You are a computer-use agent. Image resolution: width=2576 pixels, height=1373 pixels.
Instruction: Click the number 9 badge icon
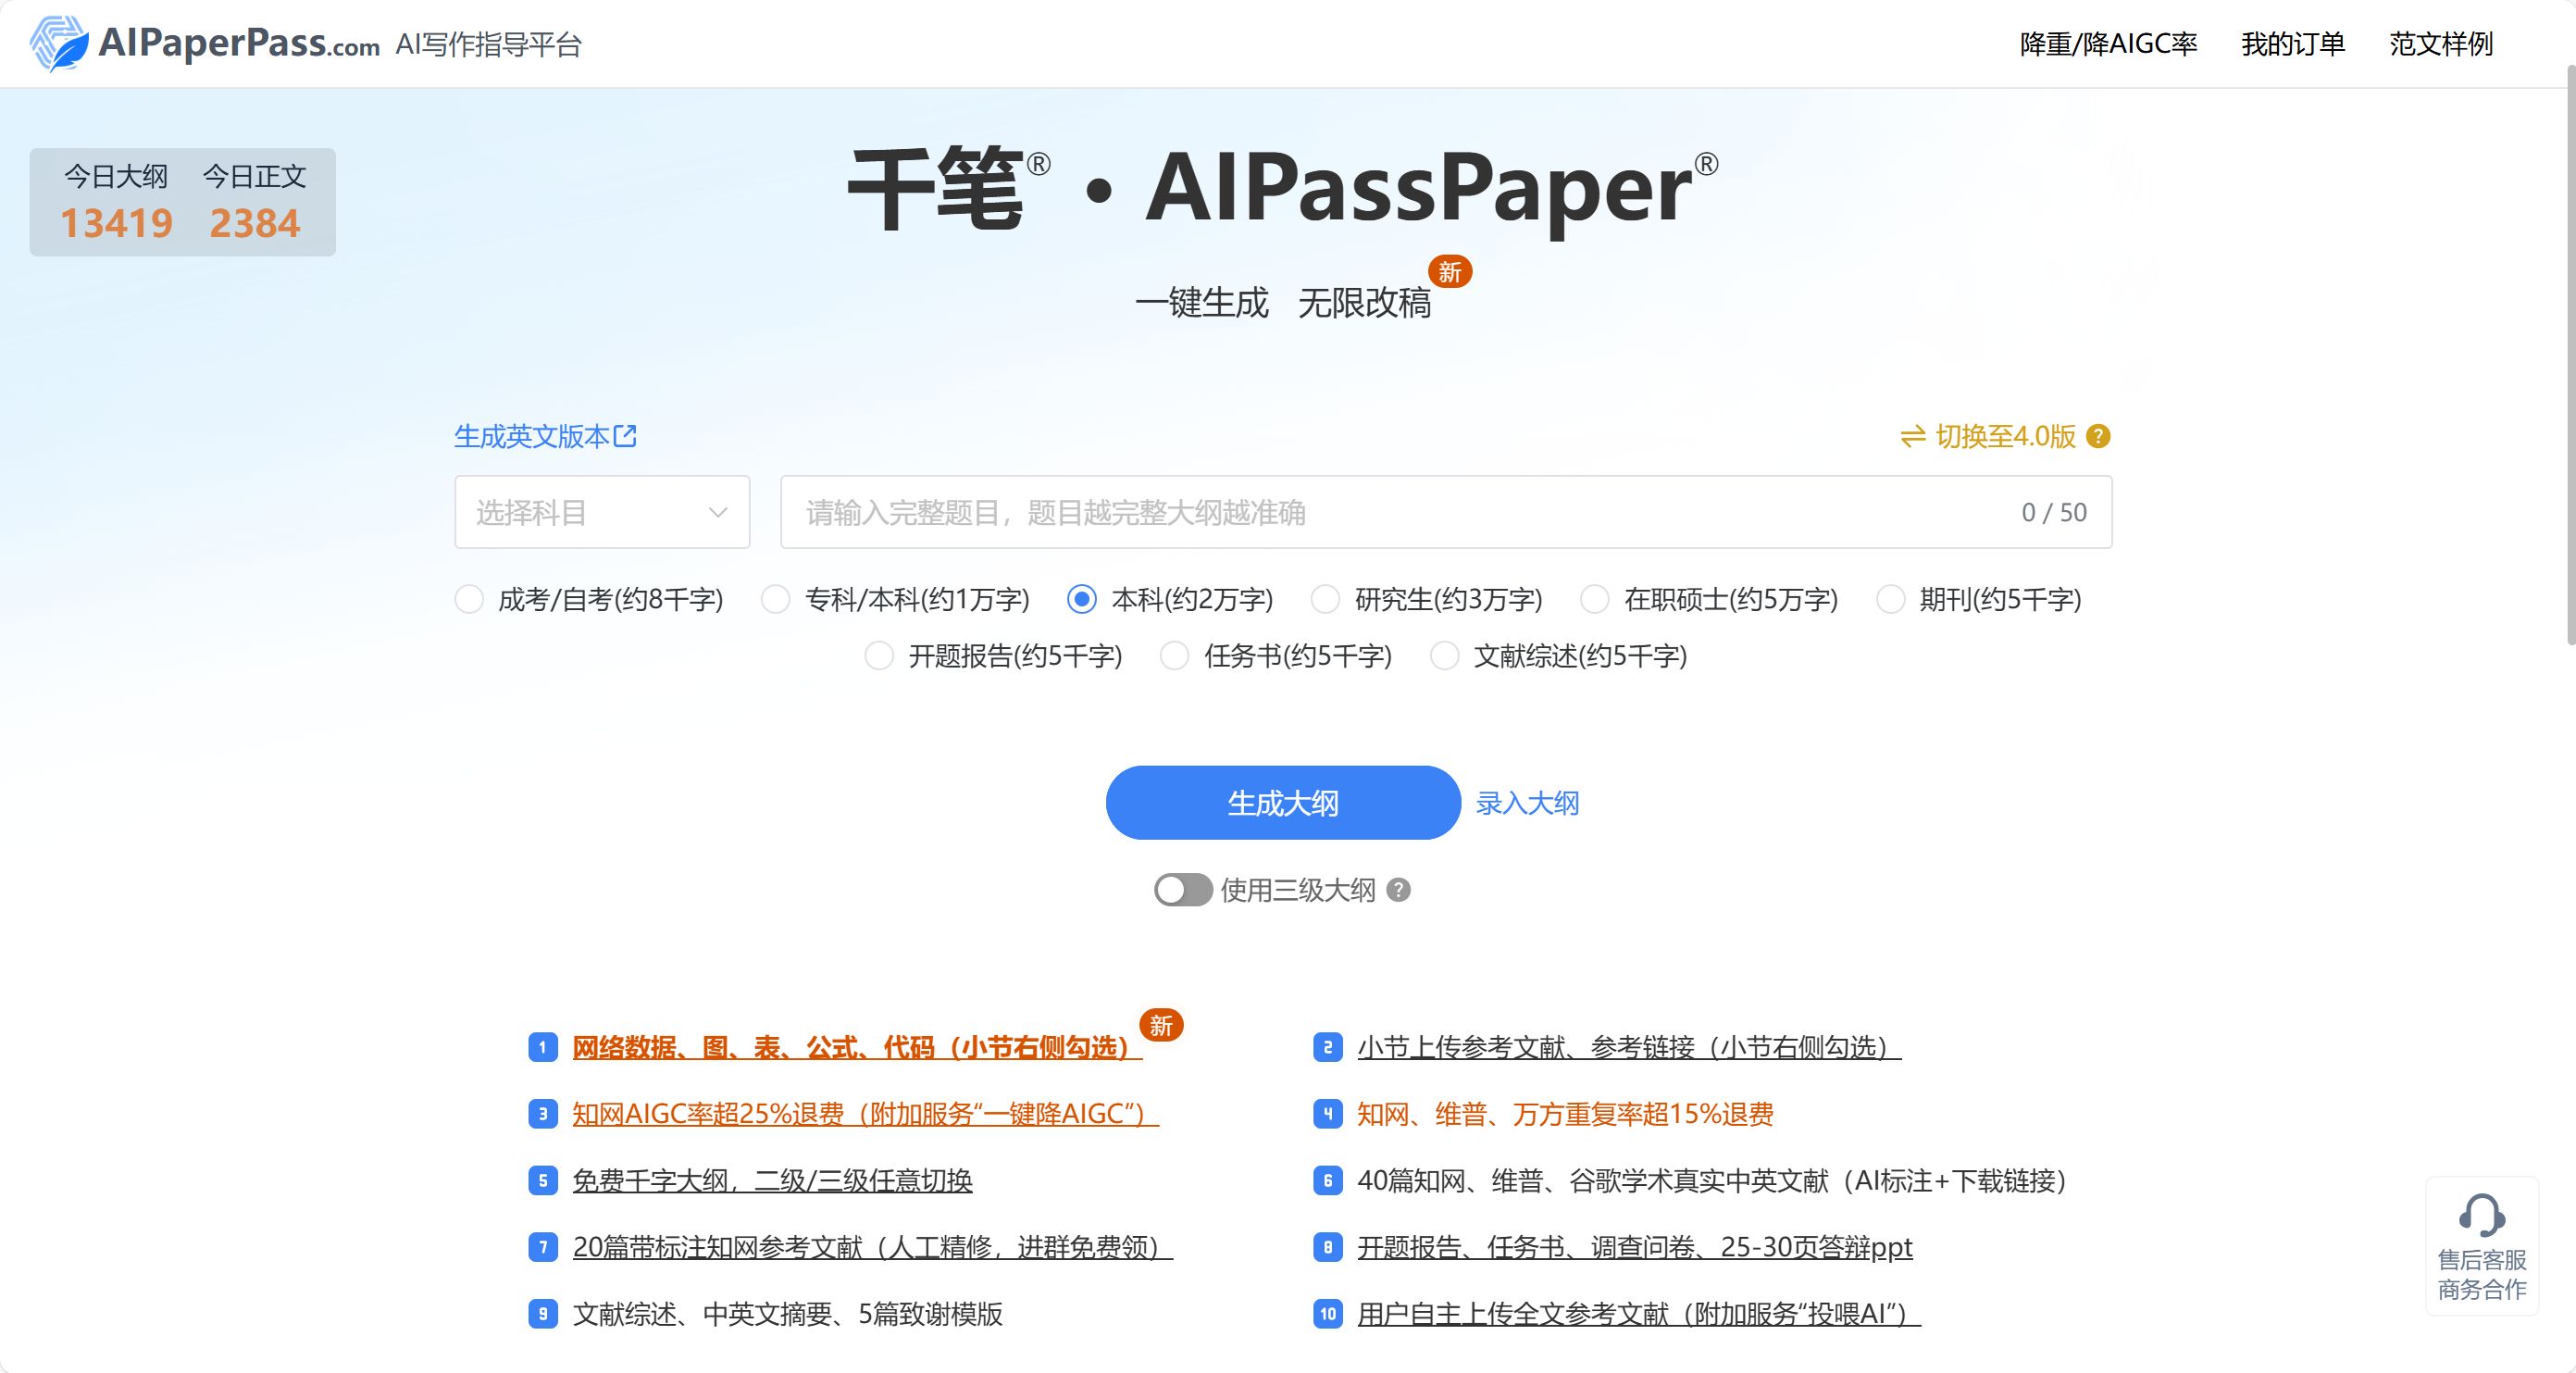(x=543, y=1314)
